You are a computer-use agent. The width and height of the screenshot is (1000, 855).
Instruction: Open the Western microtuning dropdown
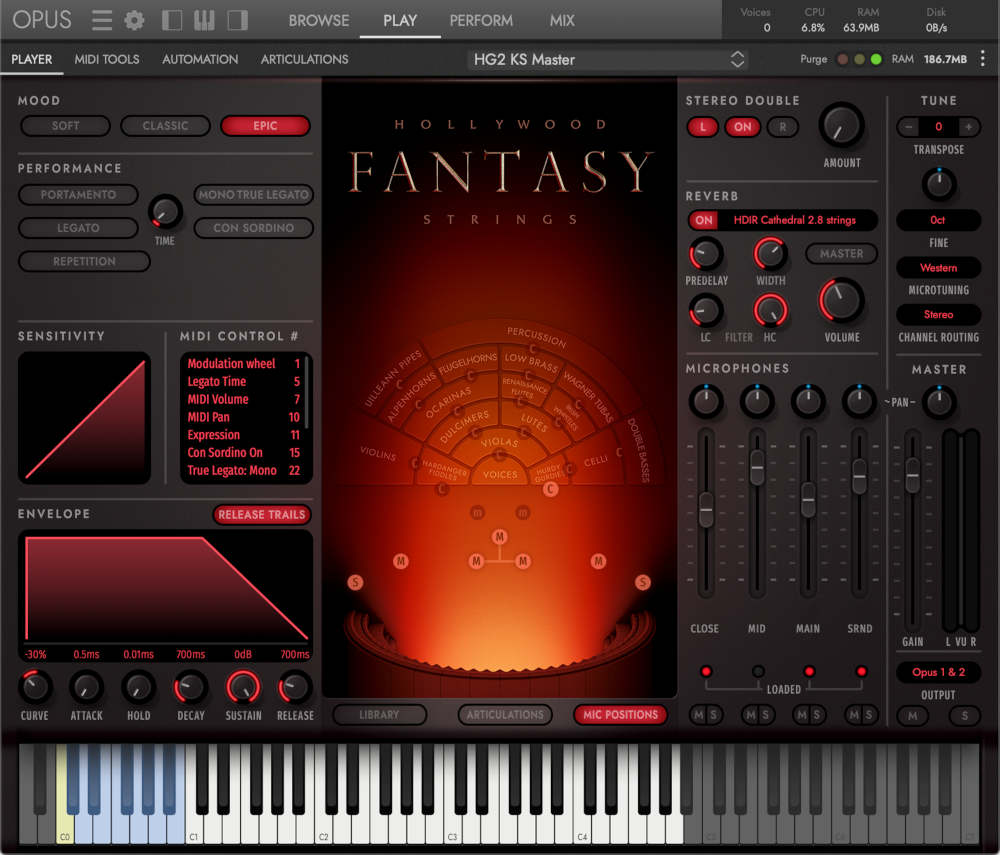(938, 267)
